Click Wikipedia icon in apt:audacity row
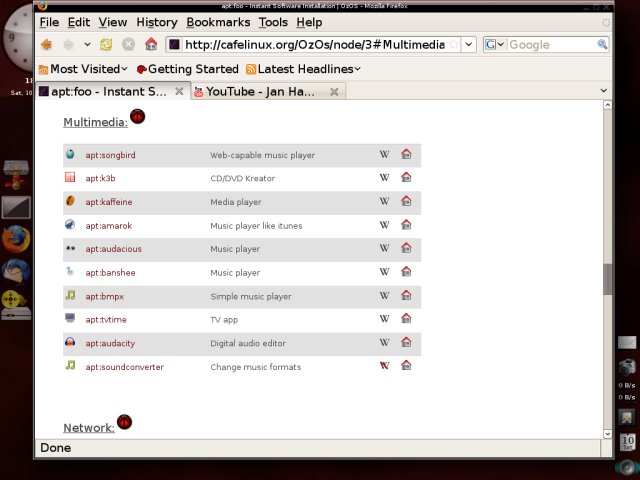This screenshot has height=480, width=640. click(x=385, y=343)
